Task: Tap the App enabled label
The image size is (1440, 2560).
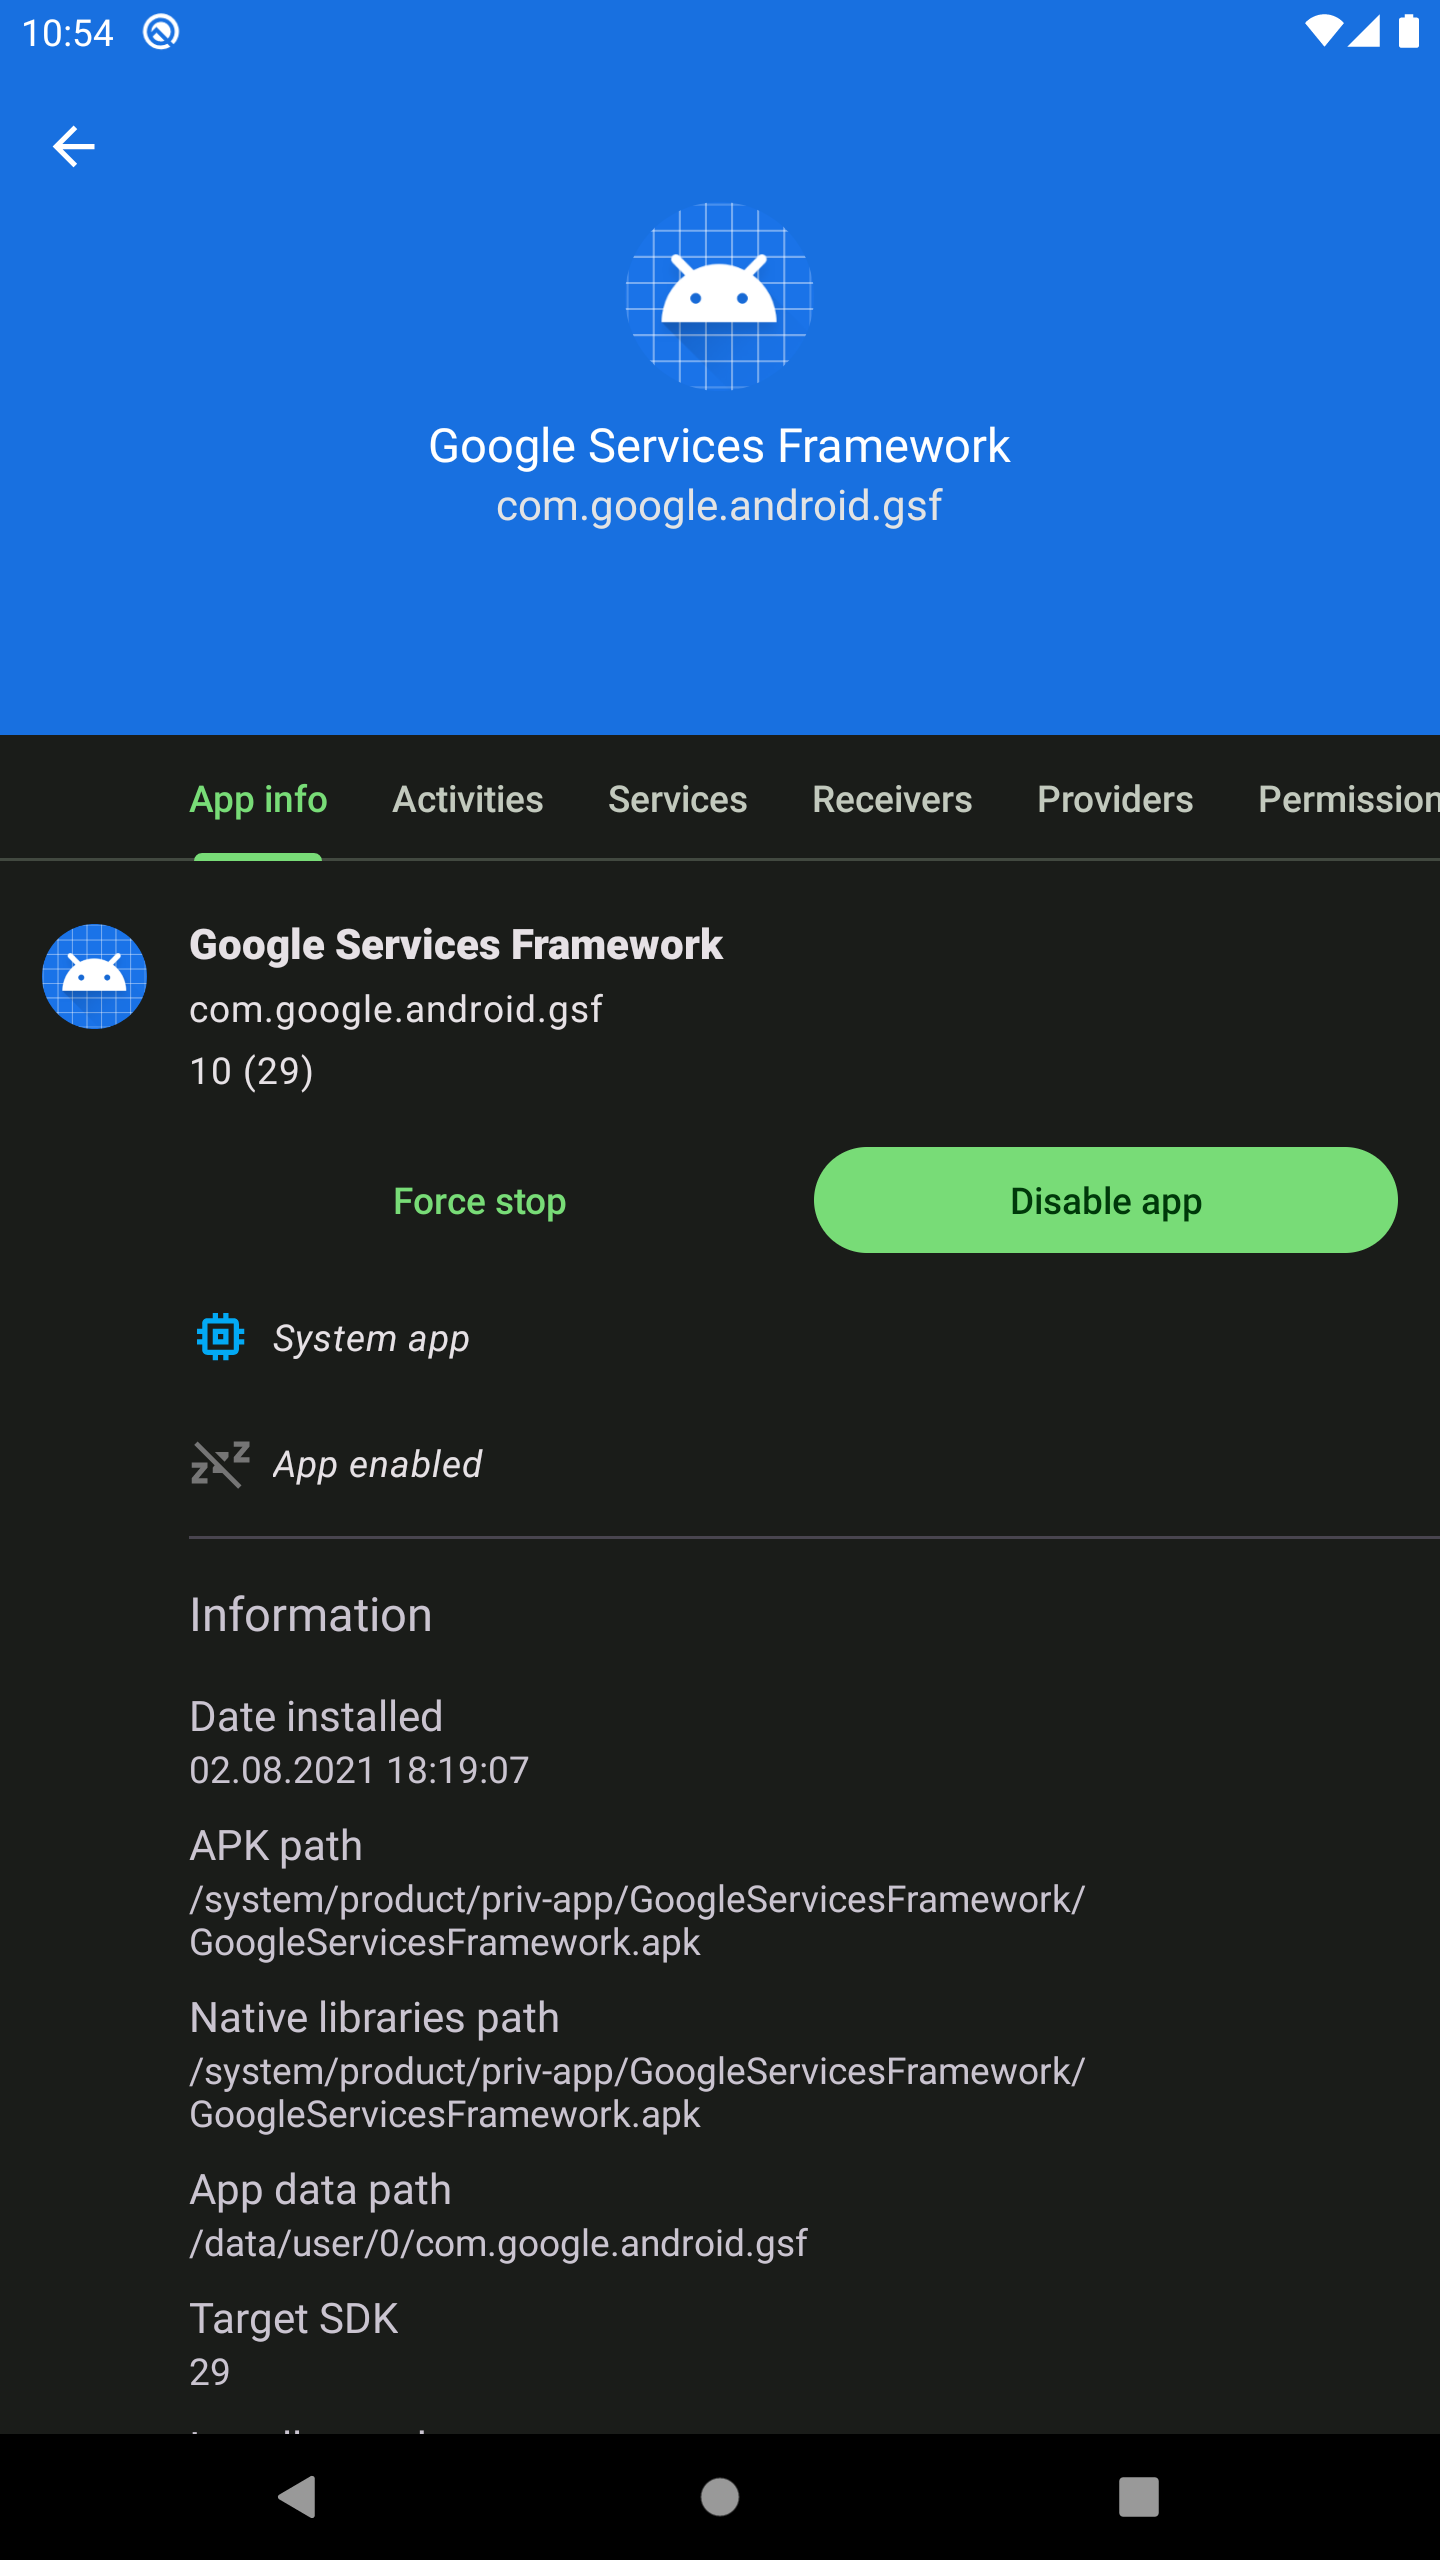Action: point(378,1465)
